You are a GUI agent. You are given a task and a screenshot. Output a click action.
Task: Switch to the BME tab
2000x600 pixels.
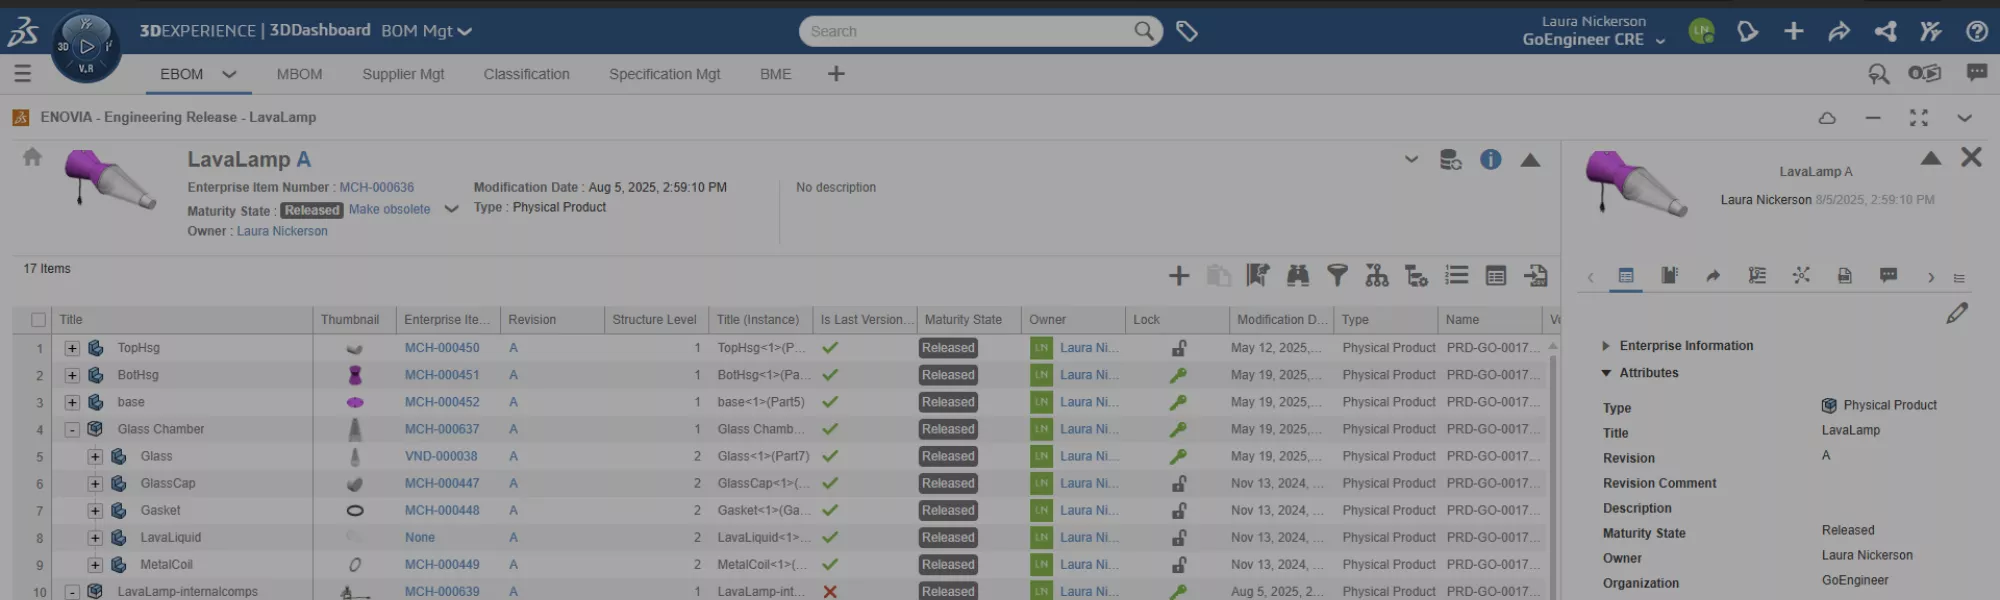(775, 74)
